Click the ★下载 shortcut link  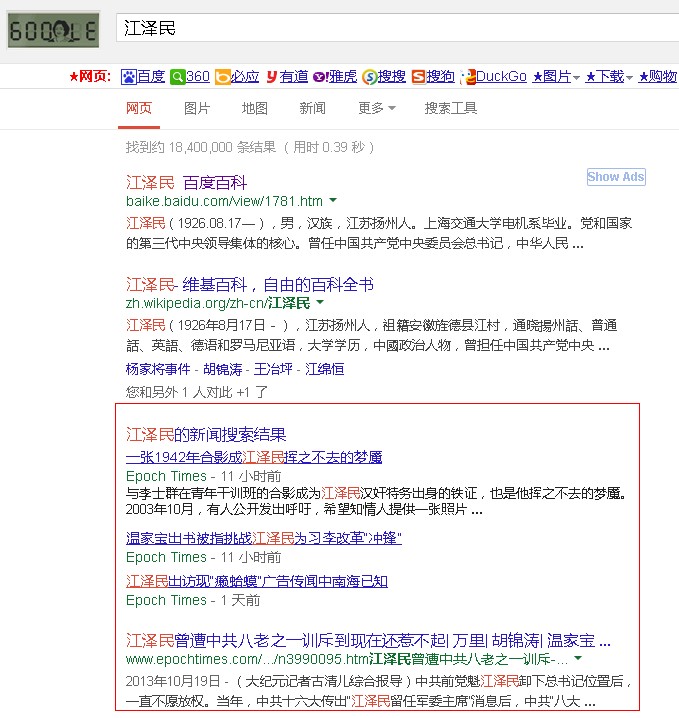click(605, 76)
